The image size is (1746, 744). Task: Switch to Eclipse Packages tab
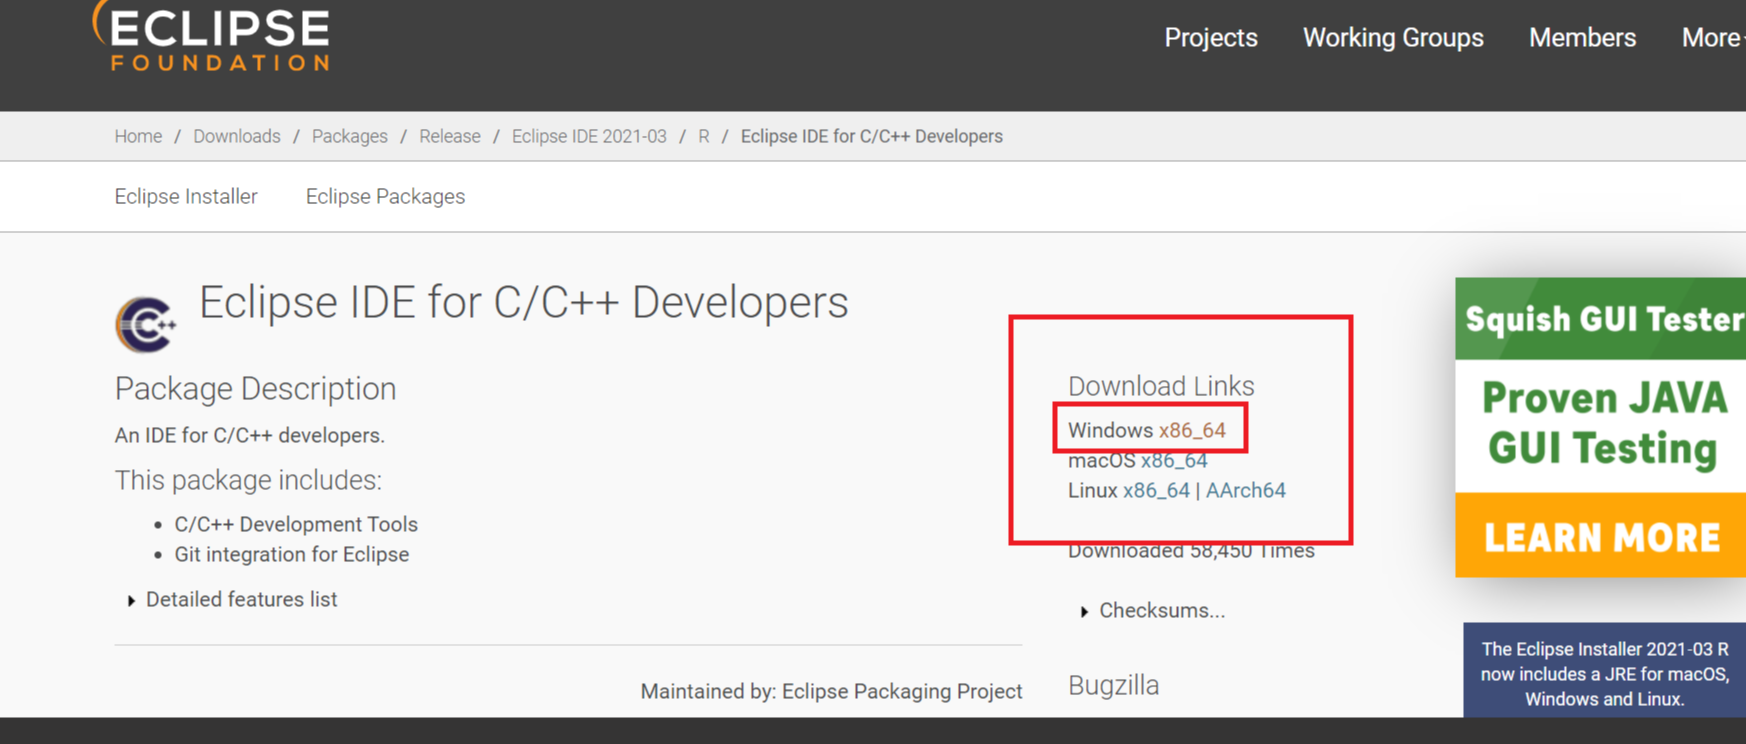385,197
